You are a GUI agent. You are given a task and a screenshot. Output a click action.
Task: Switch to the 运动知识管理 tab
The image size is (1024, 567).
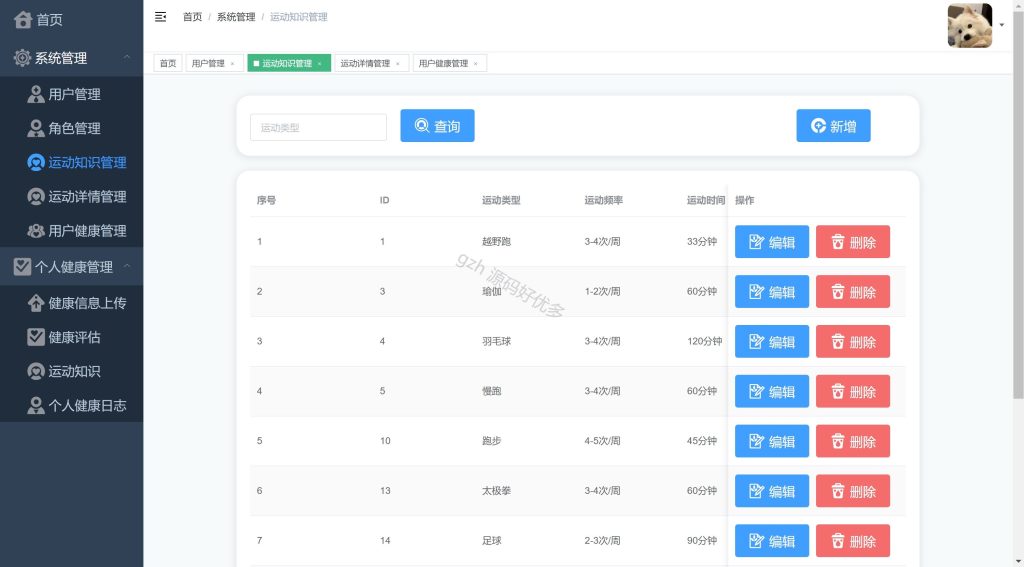tap(287, 63)
